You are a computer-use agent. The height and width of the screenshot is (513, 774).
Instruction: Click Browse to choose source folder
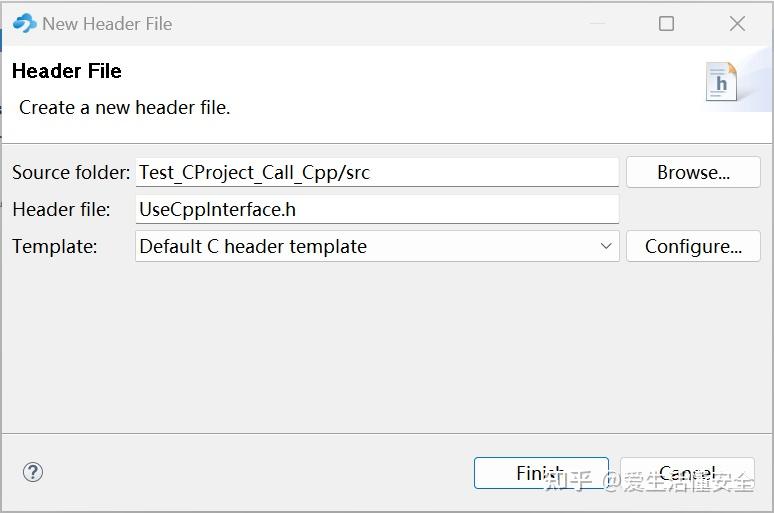[x=693, y=172]
